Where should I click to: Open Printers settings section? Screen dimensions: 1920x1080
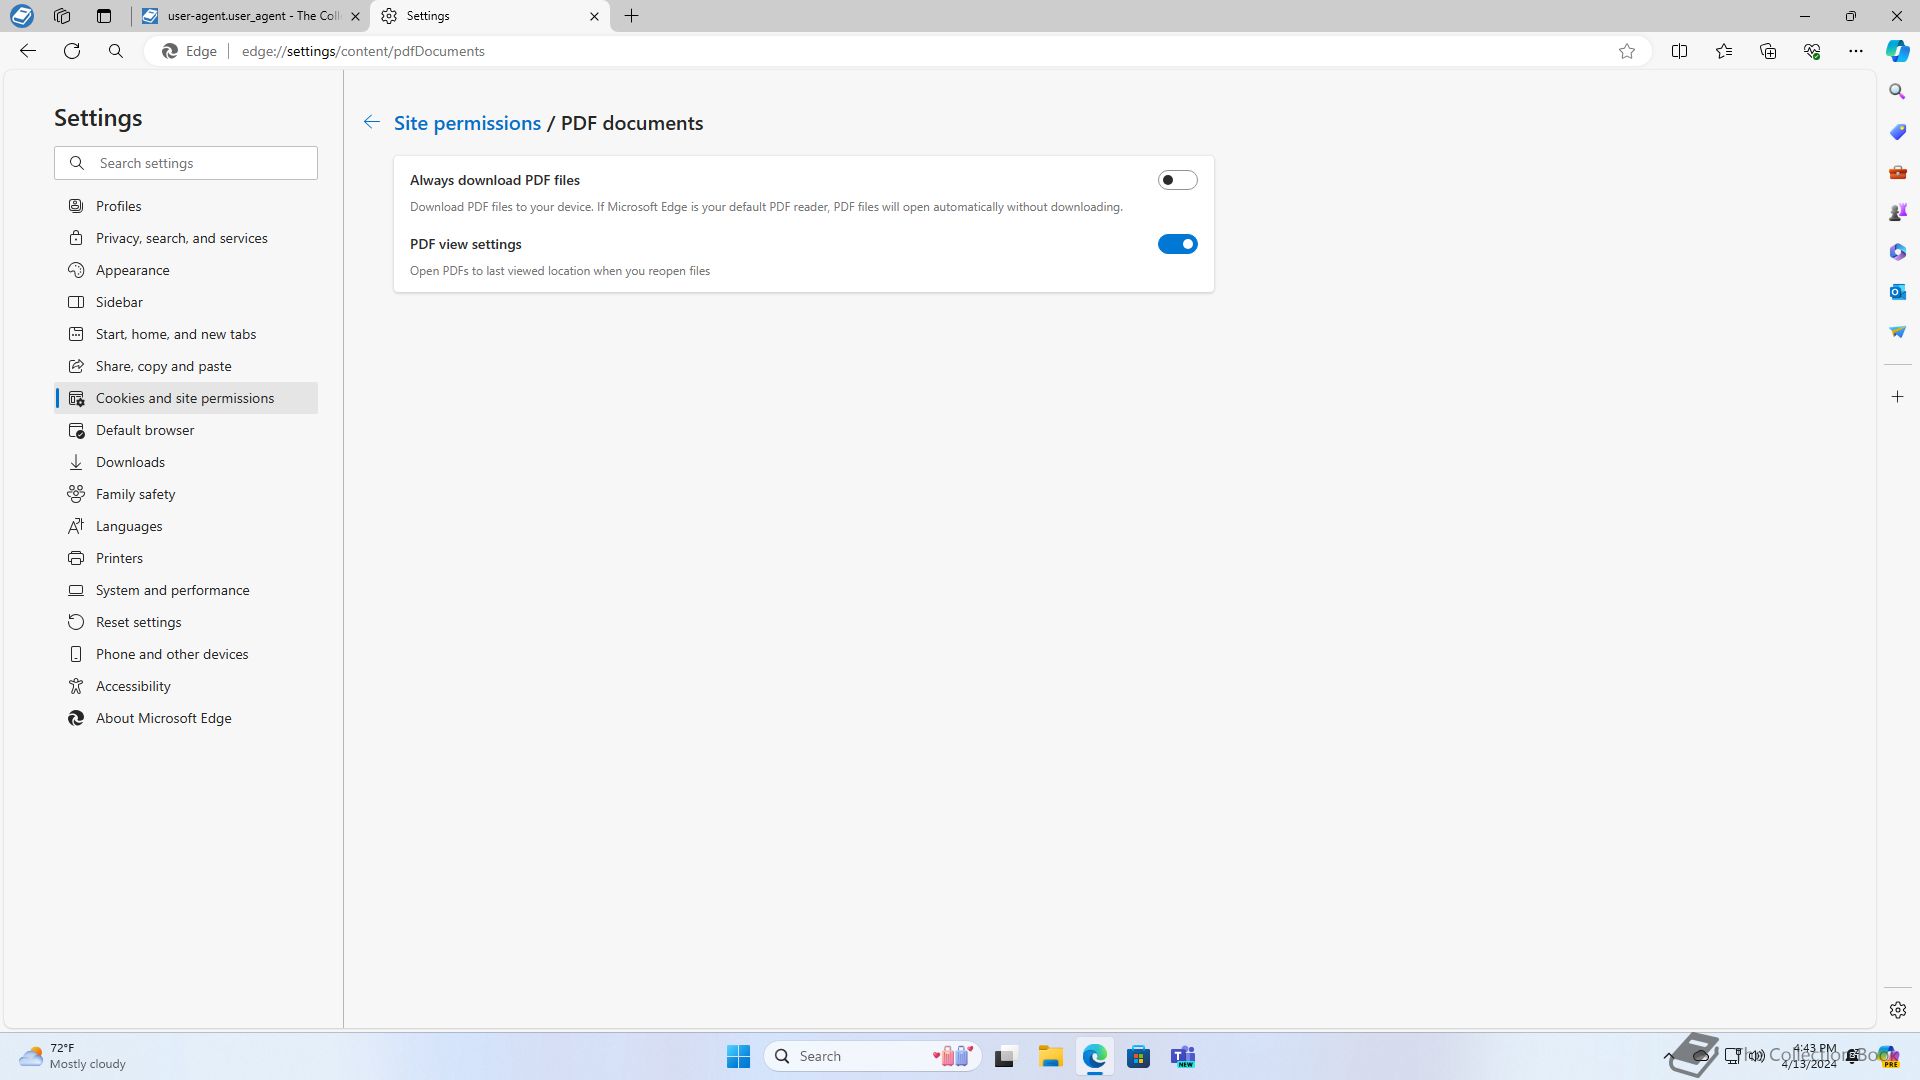(186, 558)
